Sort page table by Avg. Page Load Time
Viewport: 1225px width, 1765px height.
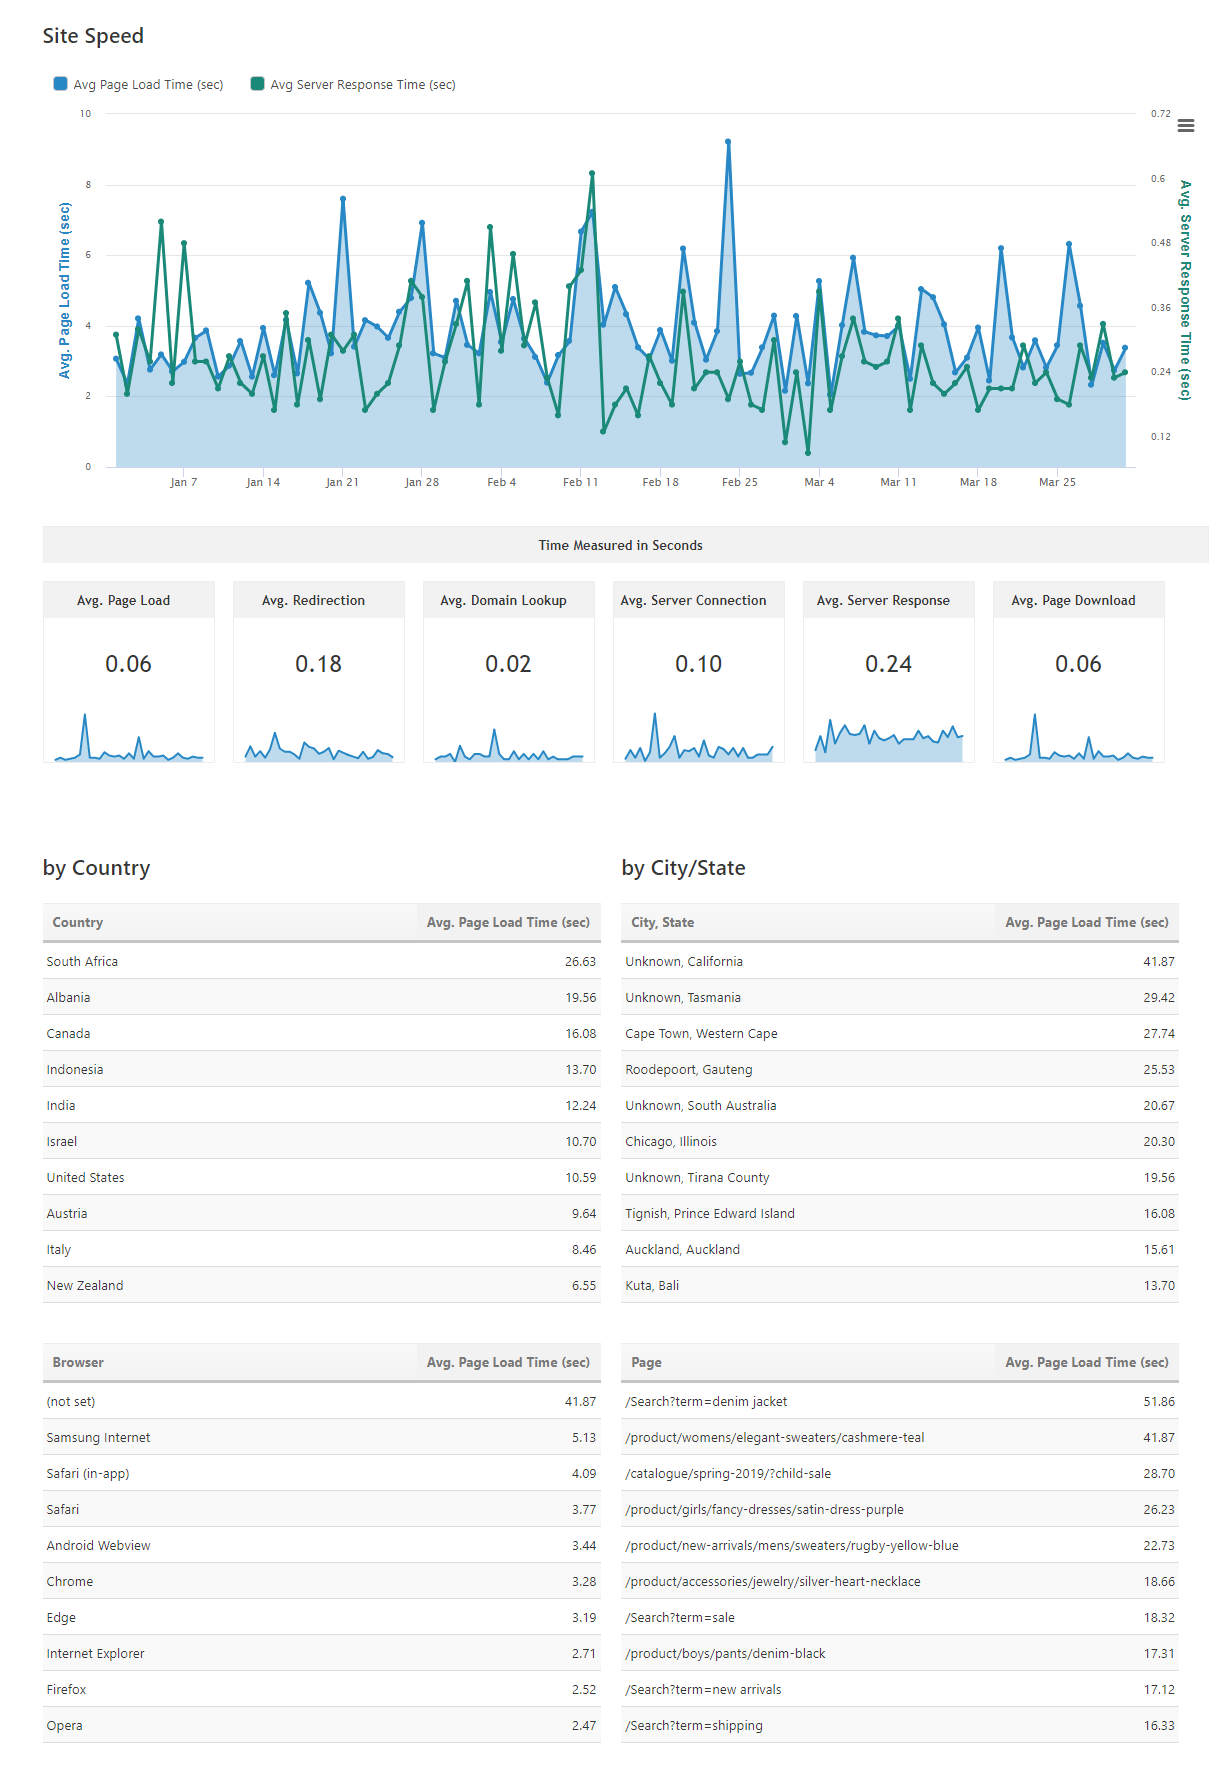[1086, 1362]
